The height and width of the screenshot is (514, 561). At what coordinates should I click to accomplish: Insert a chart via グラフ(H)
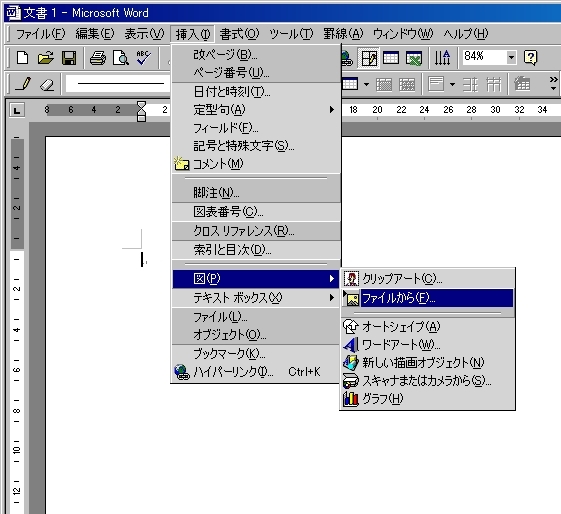point(428,398)
